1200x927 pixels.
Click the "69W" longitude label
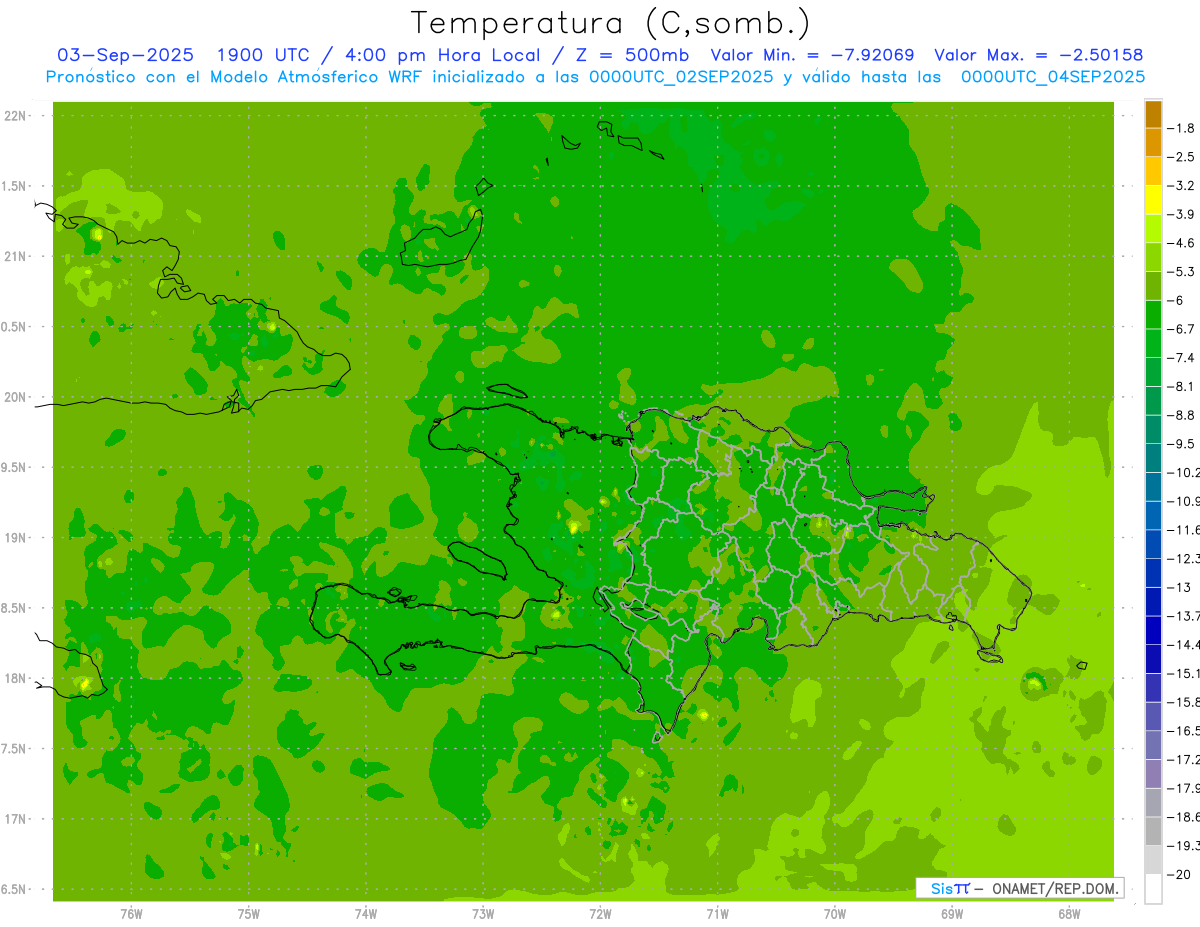coord(952,914)
